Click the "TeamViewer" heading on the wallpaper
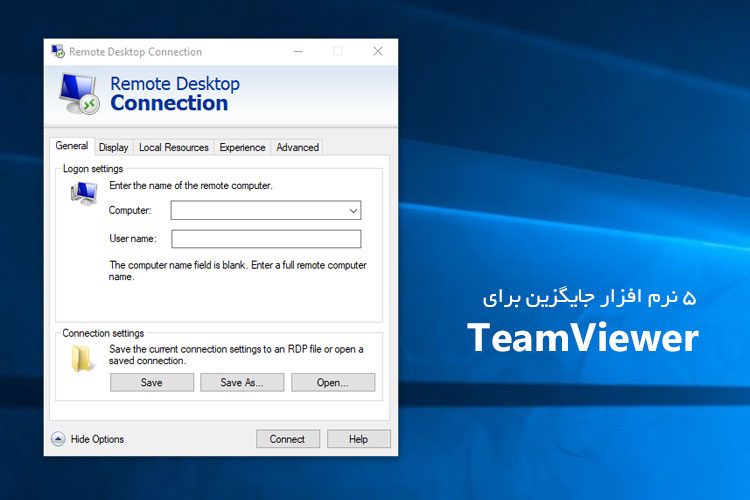The height and width of the screenshot is (500, 750). 583,338
